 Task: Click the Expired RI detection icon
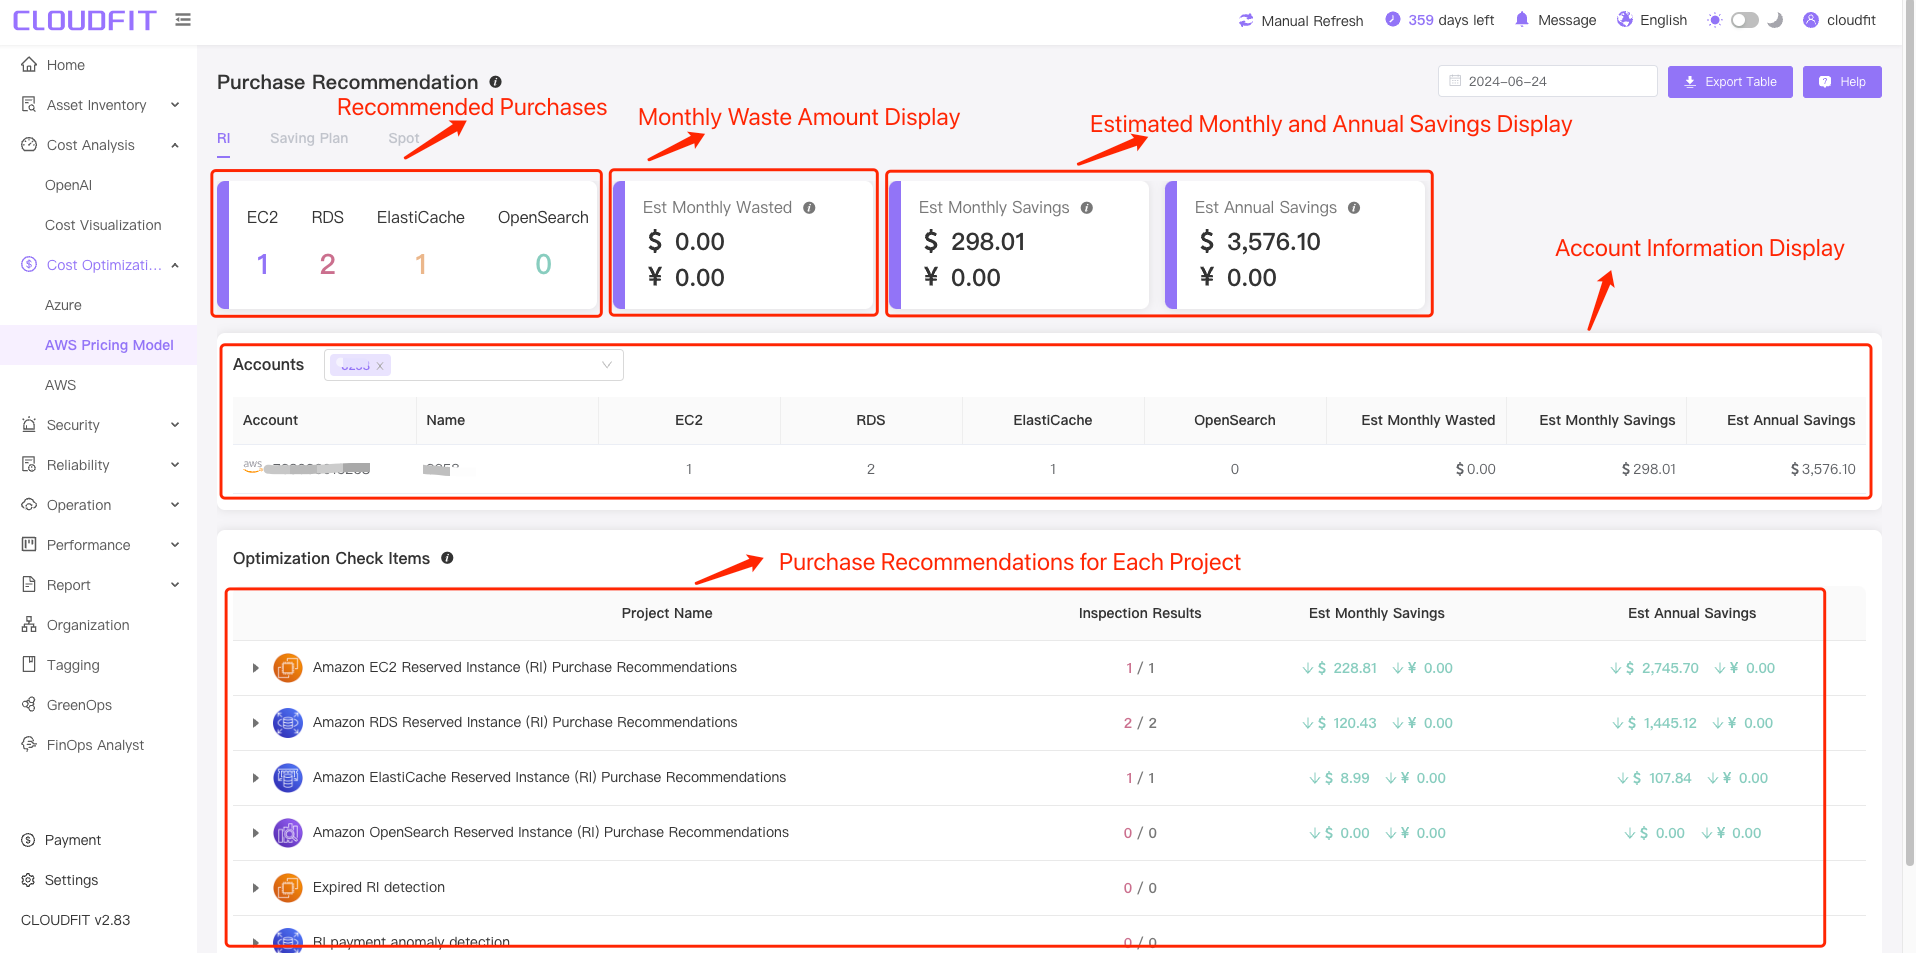pyautogui.click(x=288, y=888)
